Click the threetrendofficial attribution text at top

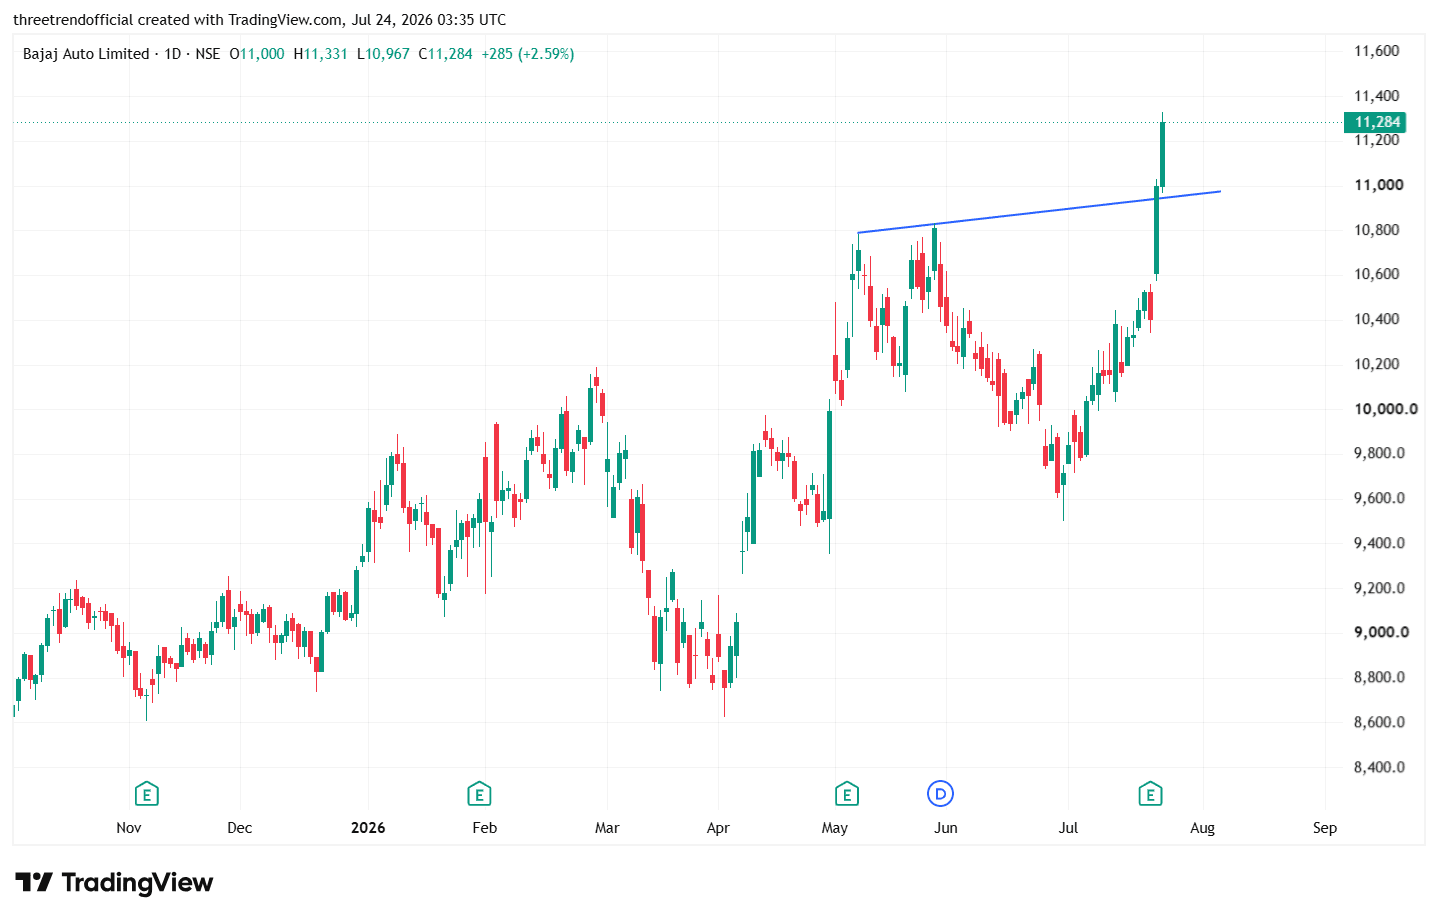point(260,20)
